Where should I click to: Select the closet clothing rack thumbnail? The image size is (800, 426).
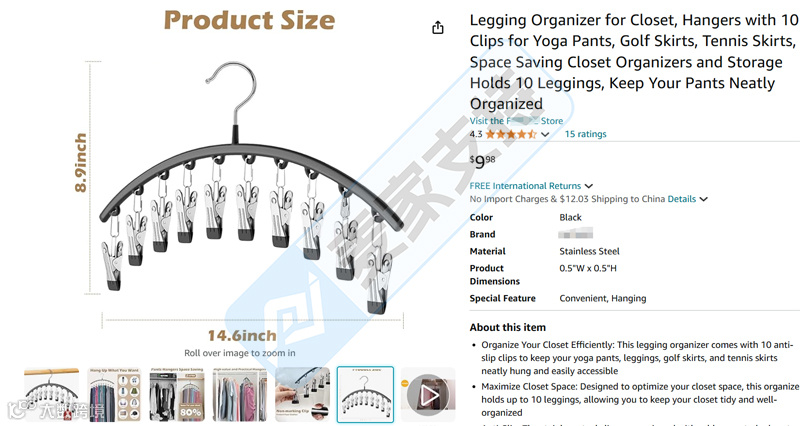(x=240, y=394)
